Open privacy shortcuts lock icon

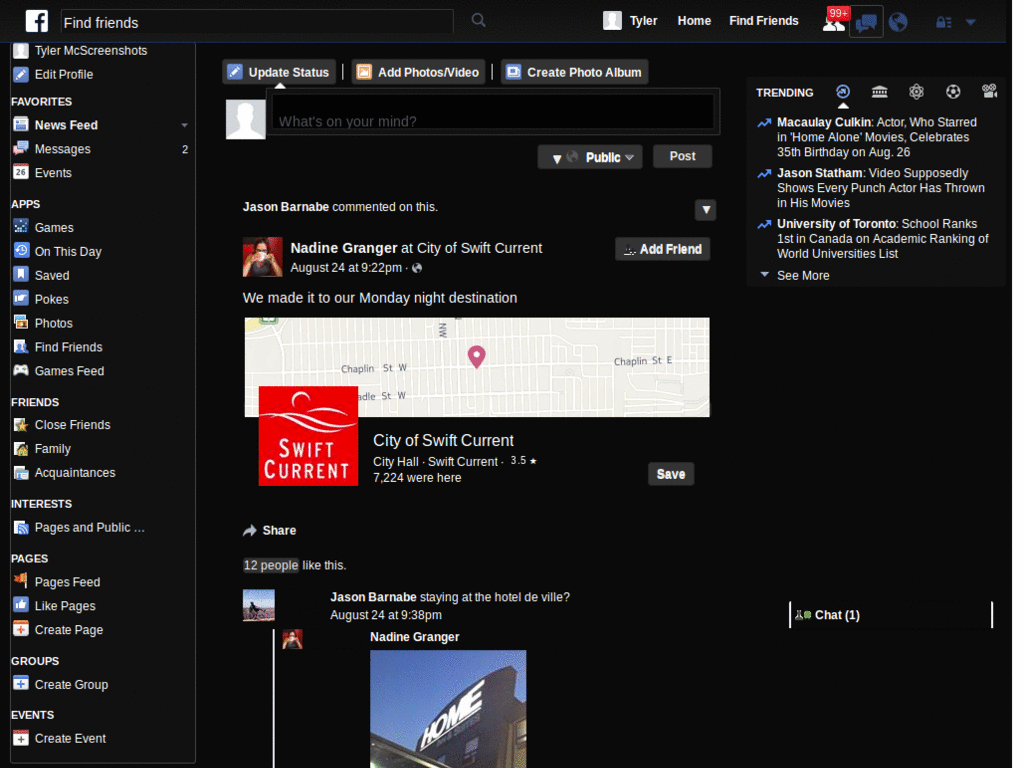(x=943, y=22)
